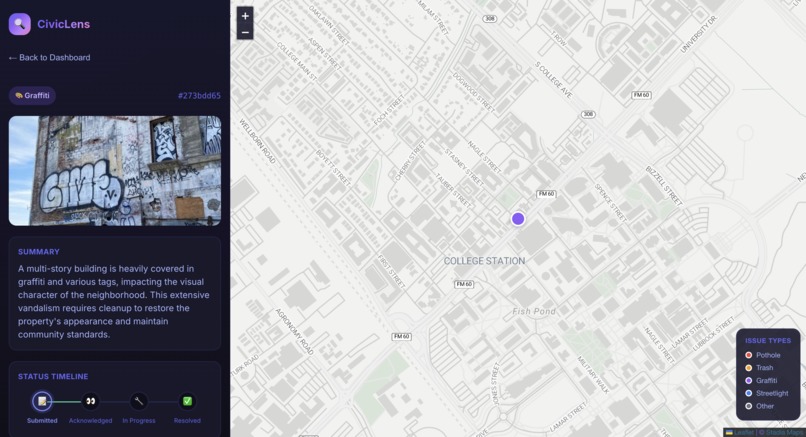
Task: Click the purple graffiti map marker
Action: [518, 219]
